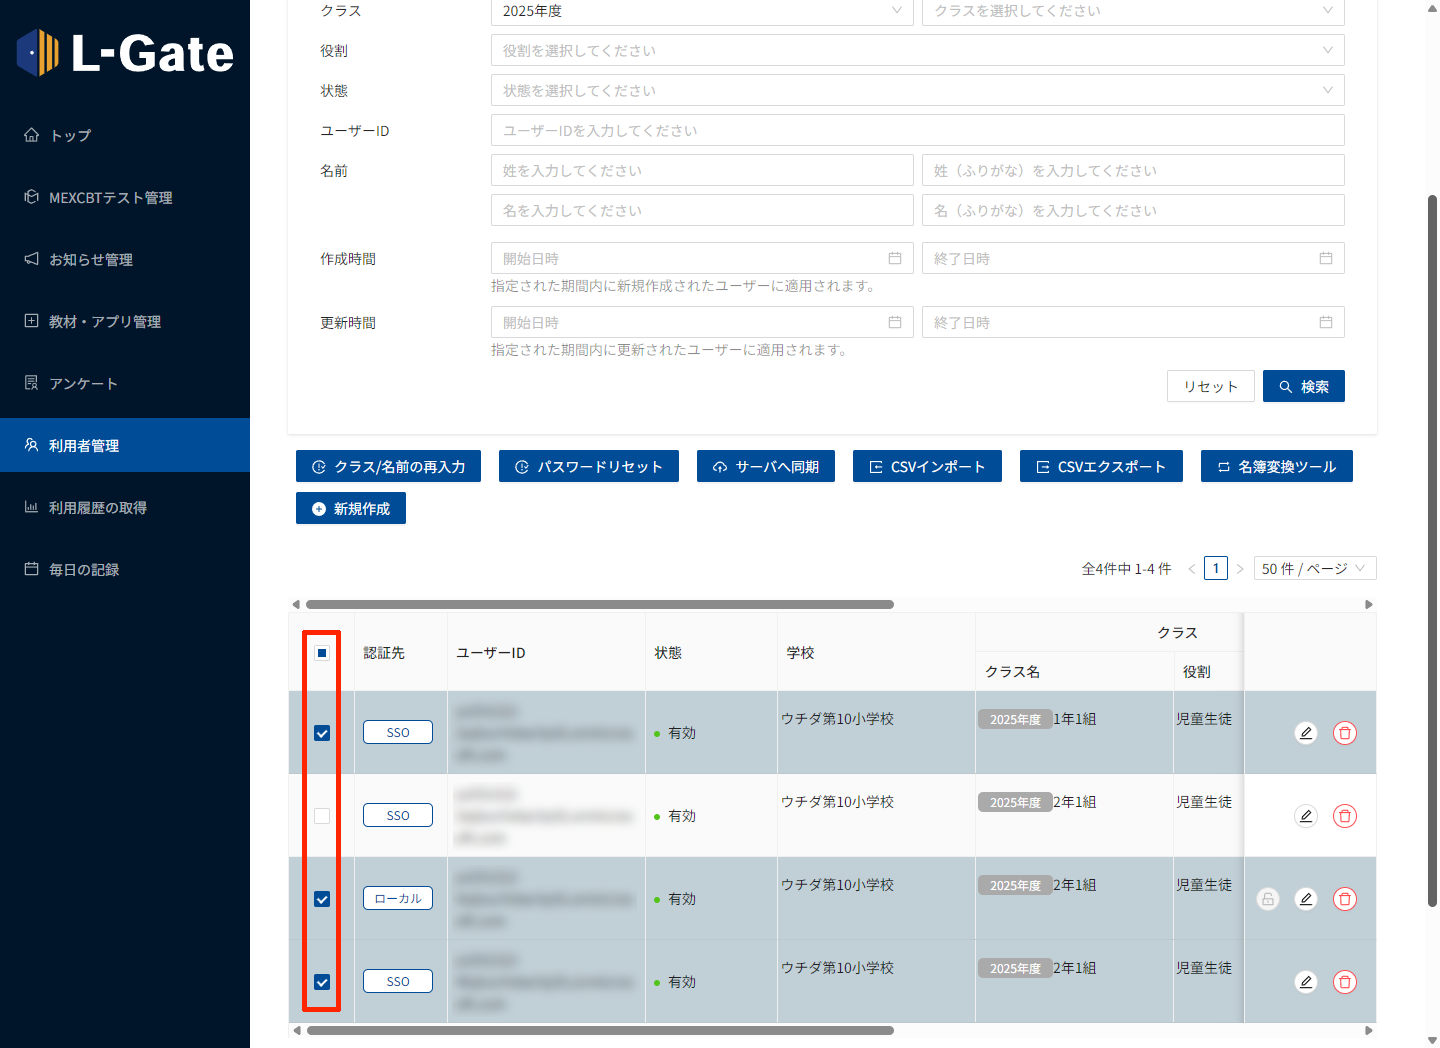The width and height of the screenshot is (1440, 1048).
Task: Toggle the select-all checkbox in the table header
Action: click(322, 653)
